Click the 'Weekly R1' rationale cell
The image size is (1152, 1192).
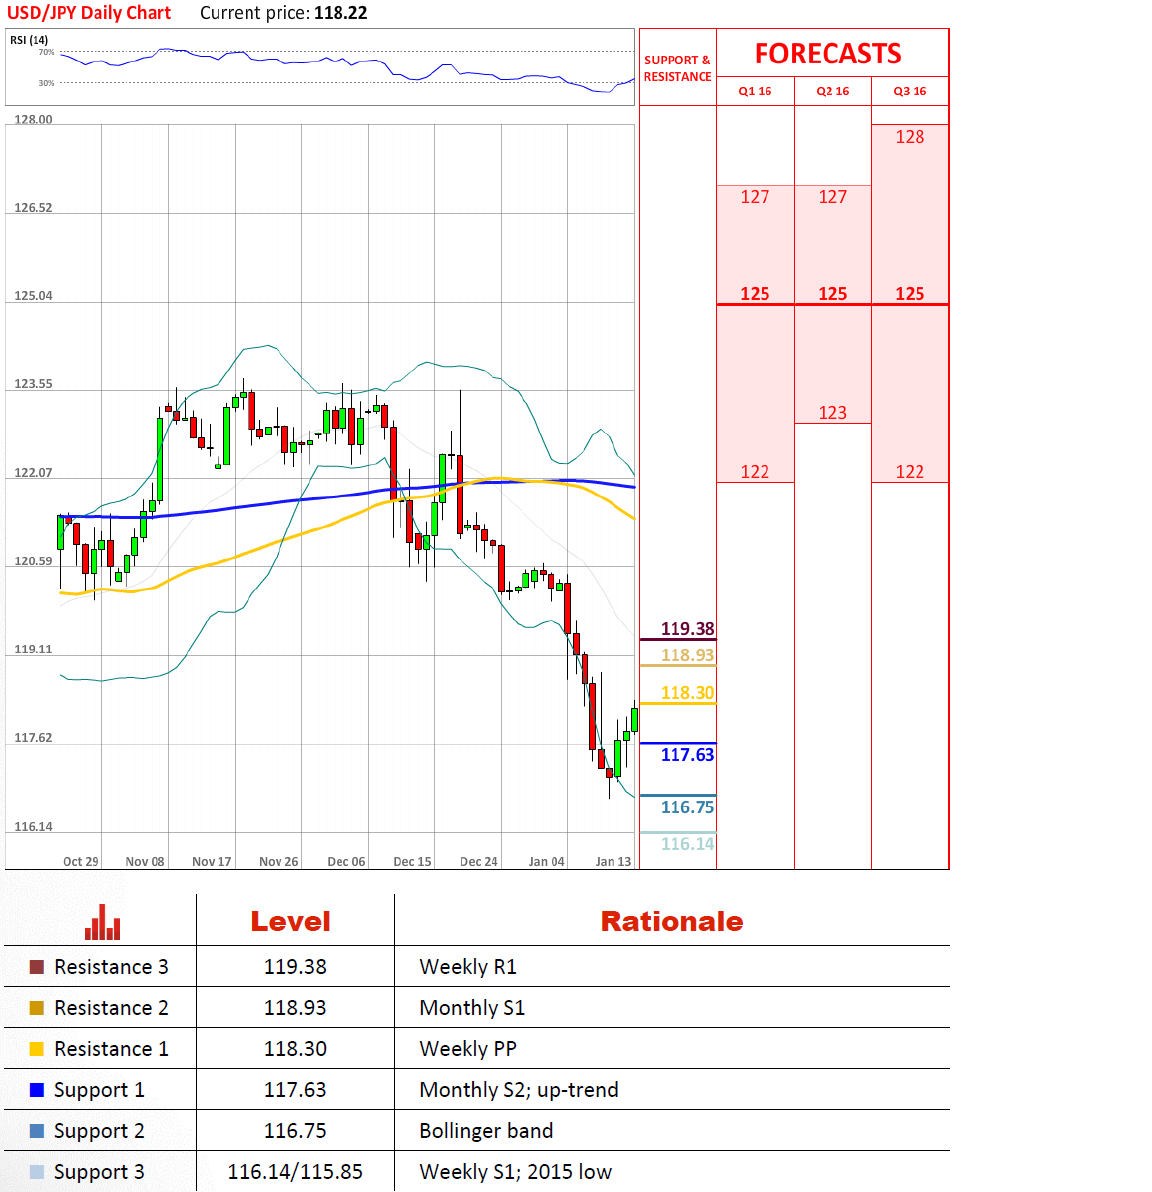click(x=468, y=967)
